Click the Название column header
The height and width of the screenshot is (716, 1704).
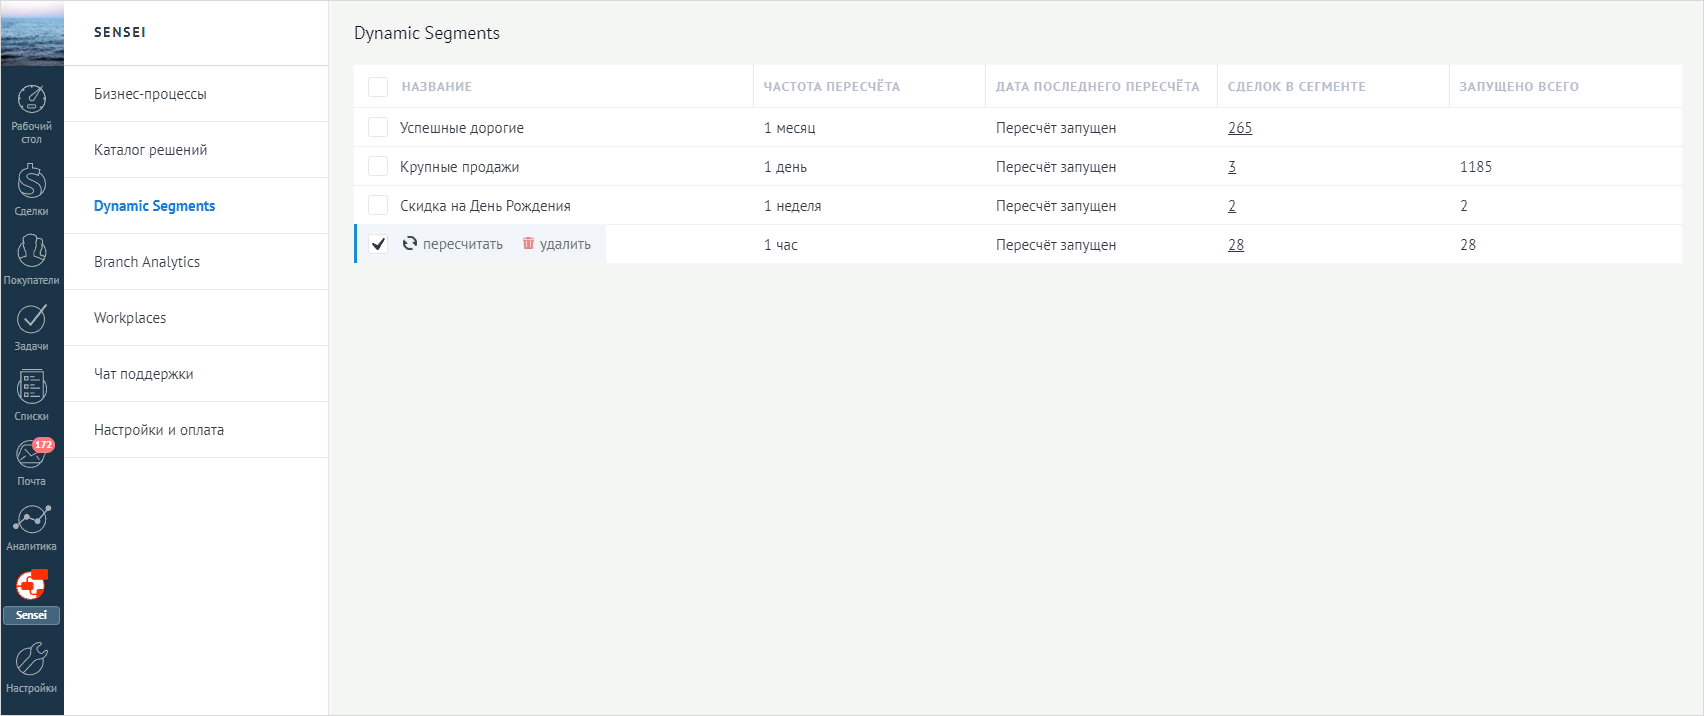coord(437,87)
